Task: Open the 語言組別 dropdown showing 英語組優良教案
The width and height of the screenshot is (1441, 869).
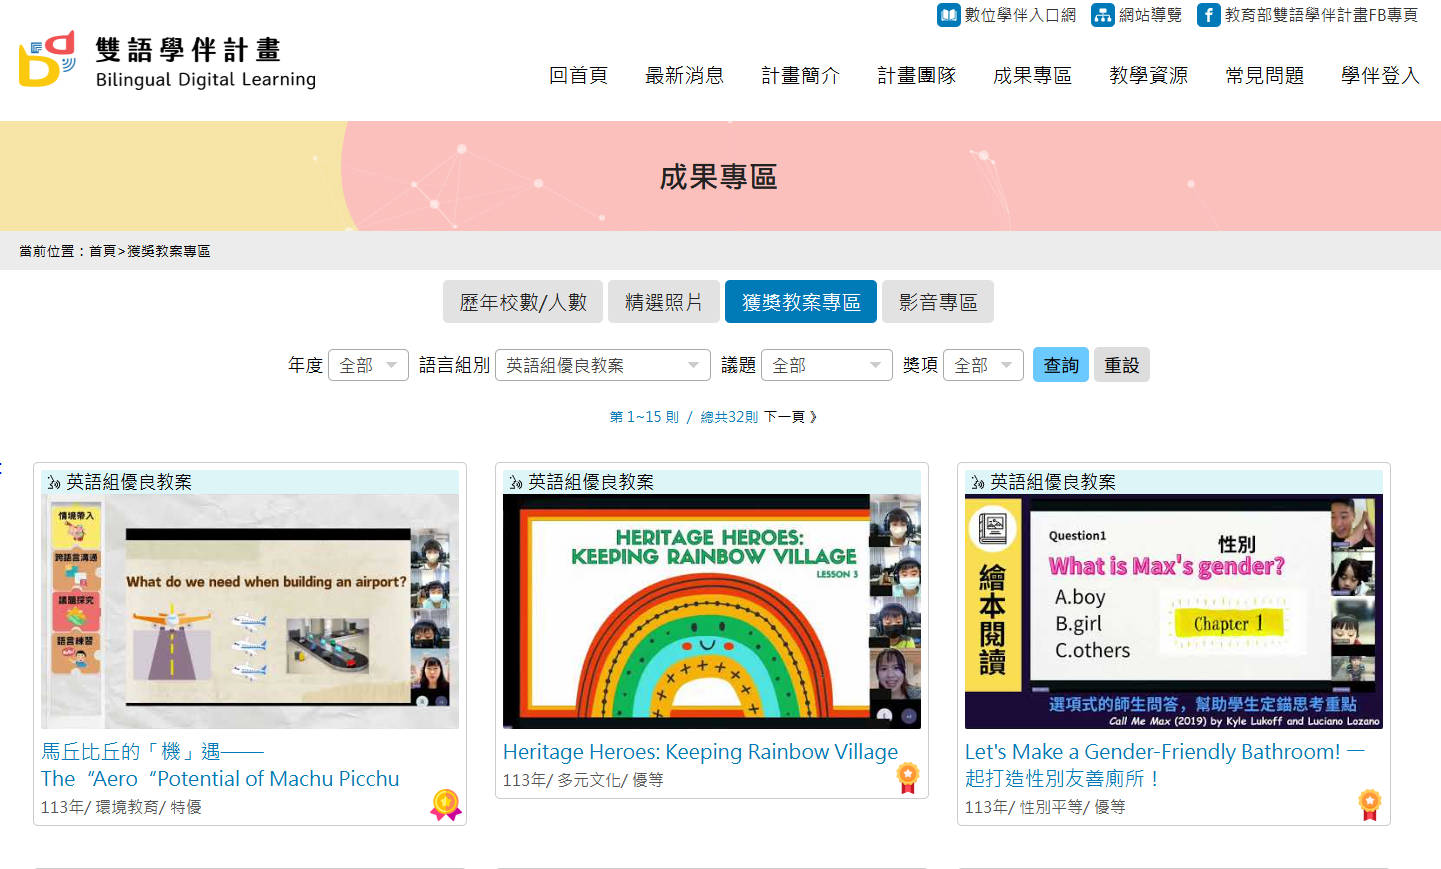Action: (x=602, y=365)
